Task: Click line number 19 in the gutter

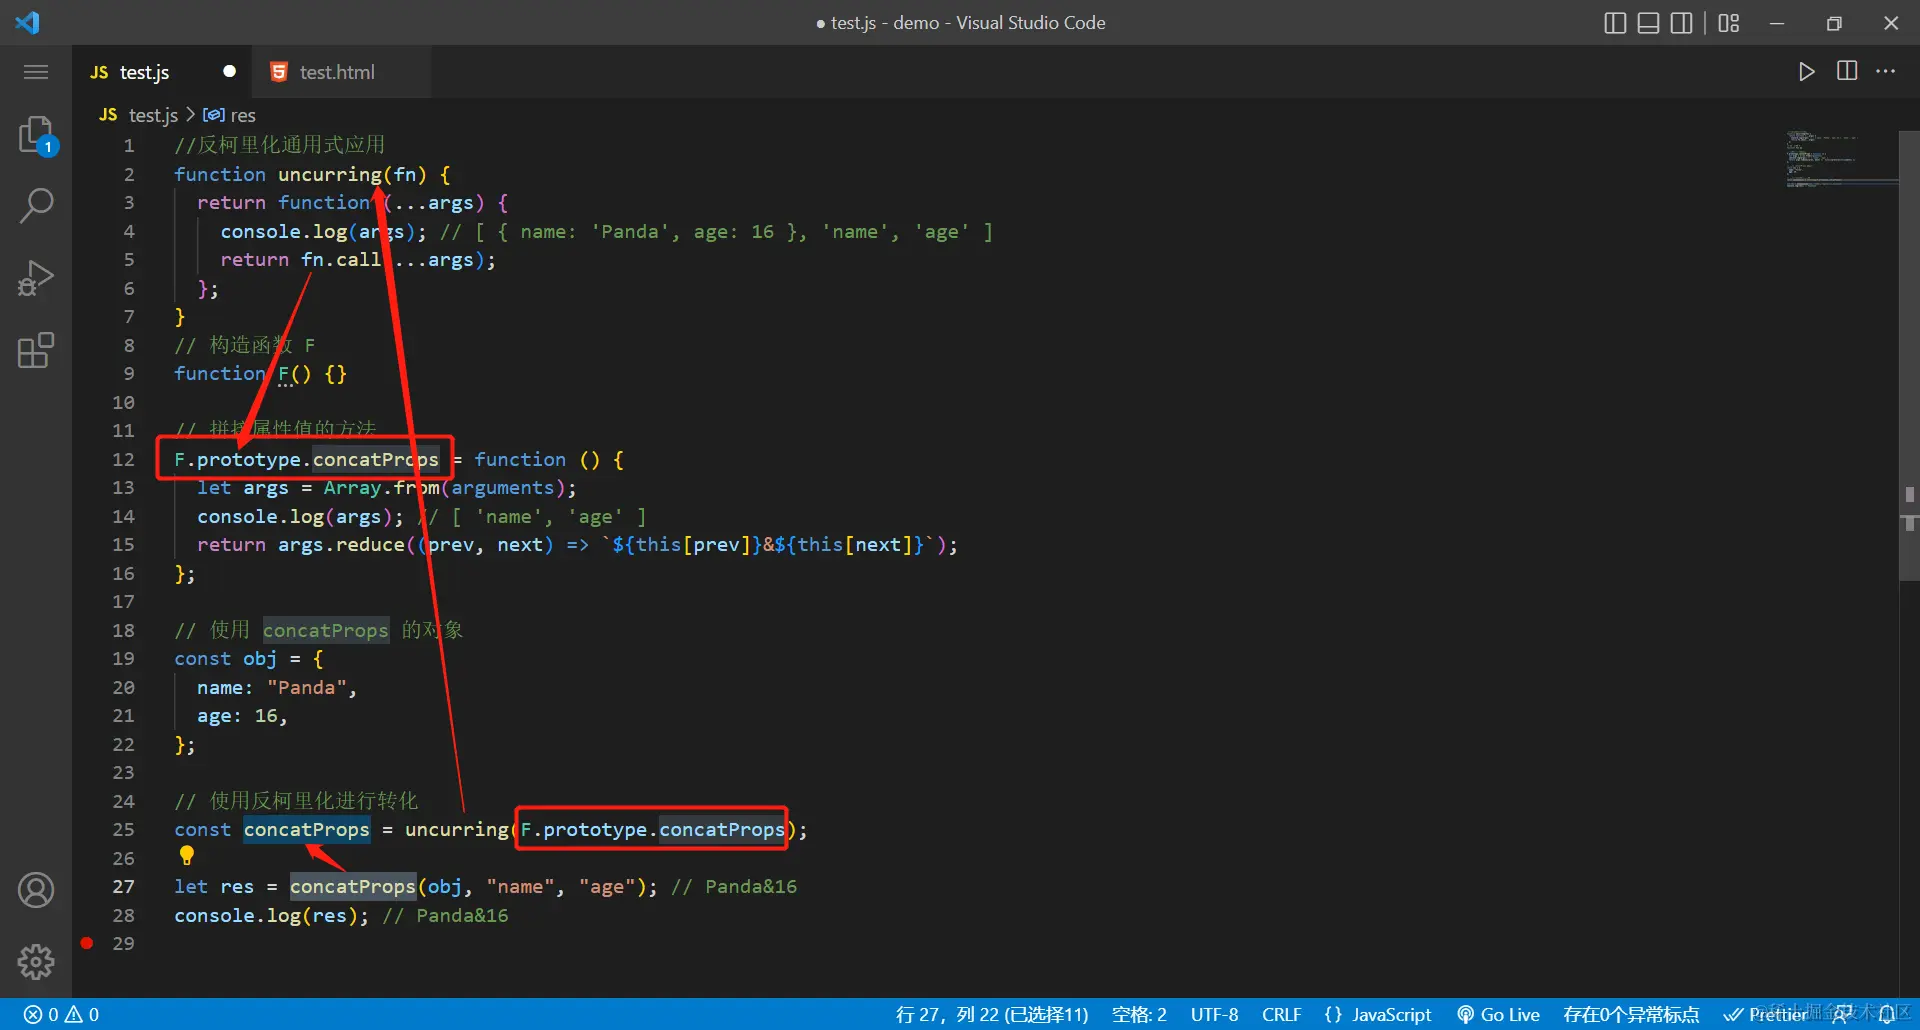Action: coord(123,659)
